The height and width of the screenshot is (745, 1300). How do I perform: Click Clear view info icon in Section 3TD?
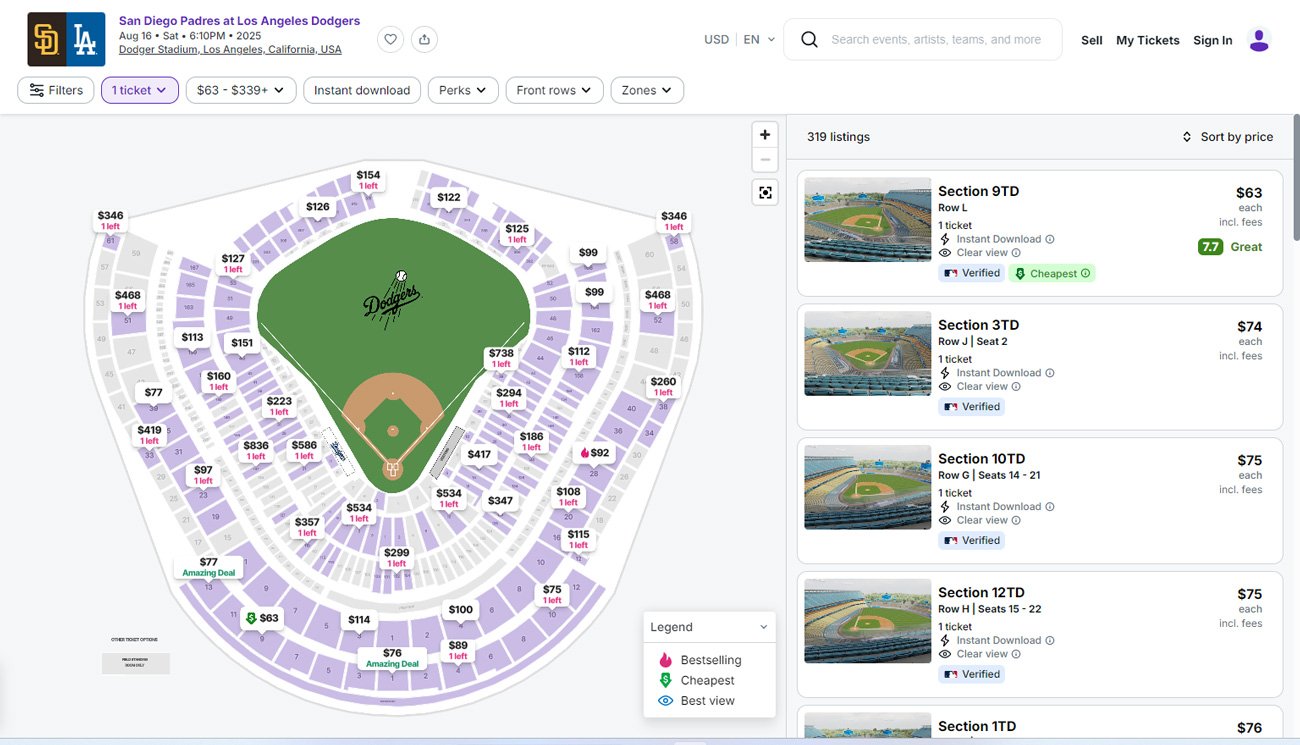coord(1016,386)
